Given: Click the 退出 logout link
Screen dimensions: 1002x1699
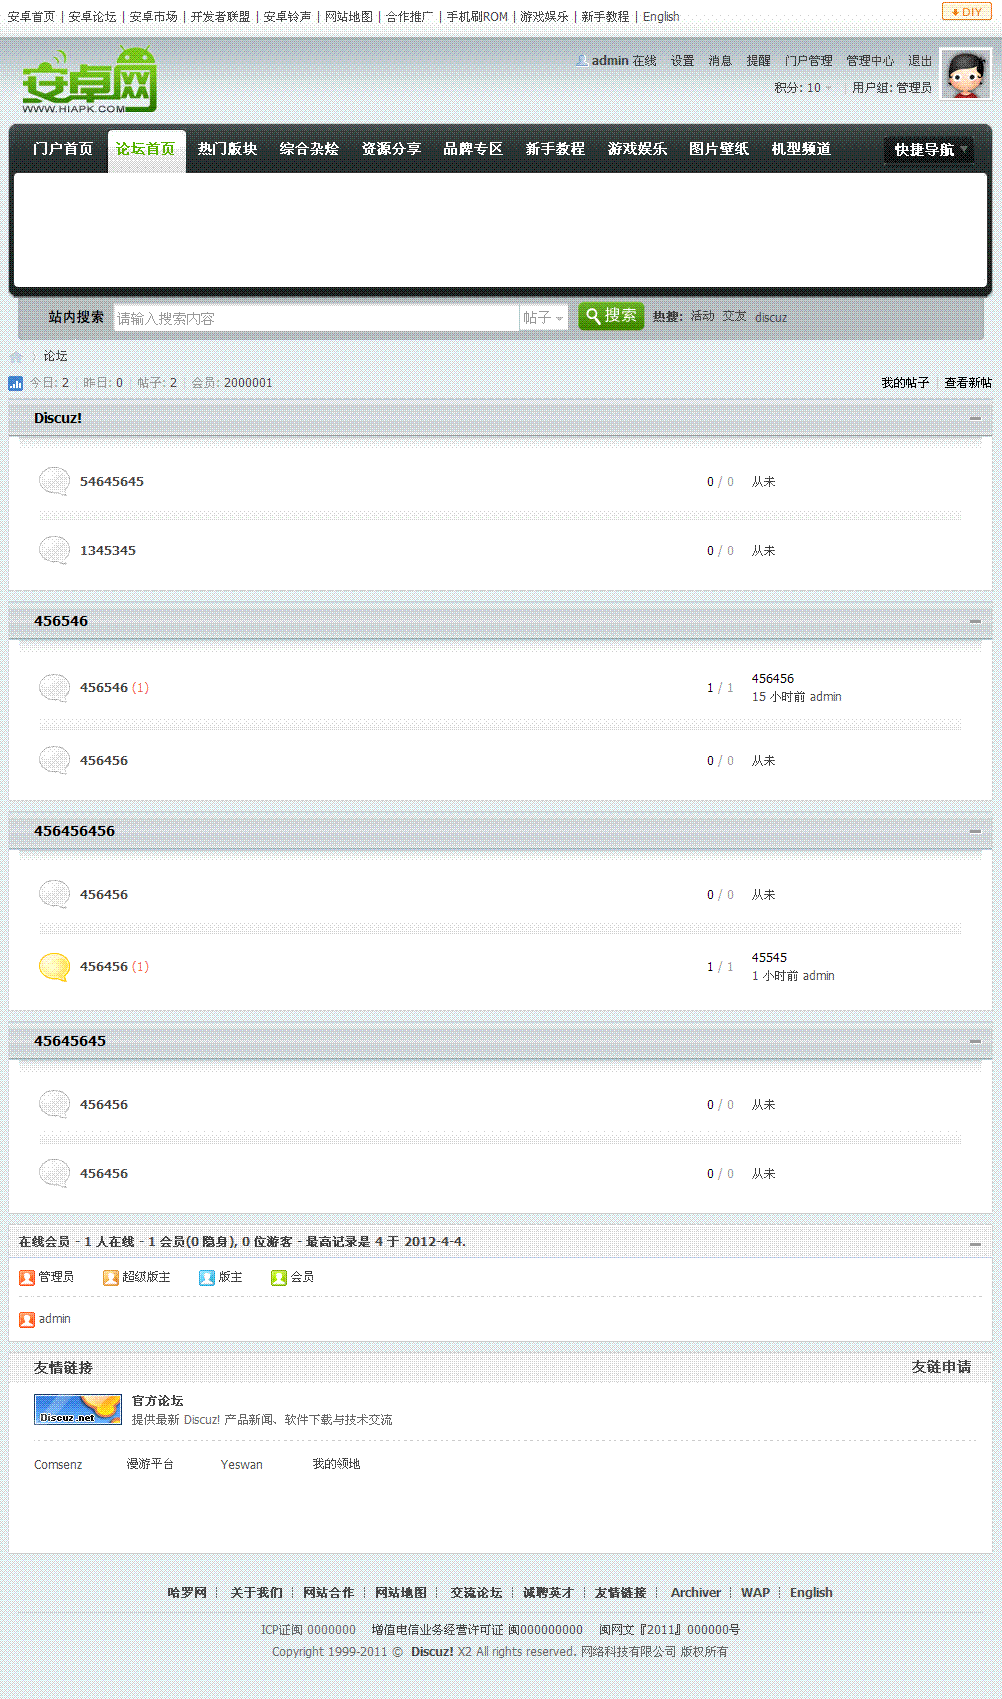Looking at the screenshot, I should 920,61.
